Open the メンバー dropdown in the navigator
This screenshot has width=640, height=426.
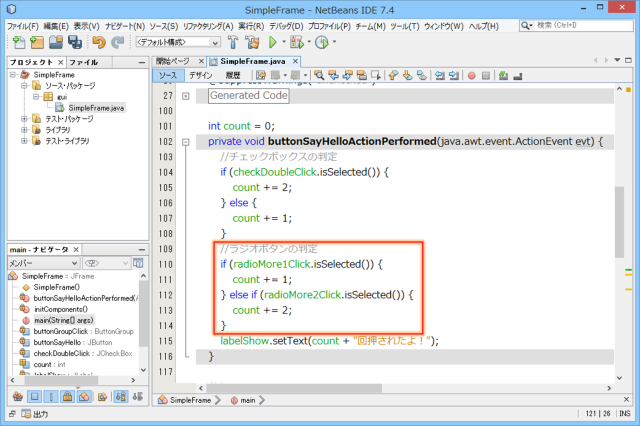(x=43, y=263)
